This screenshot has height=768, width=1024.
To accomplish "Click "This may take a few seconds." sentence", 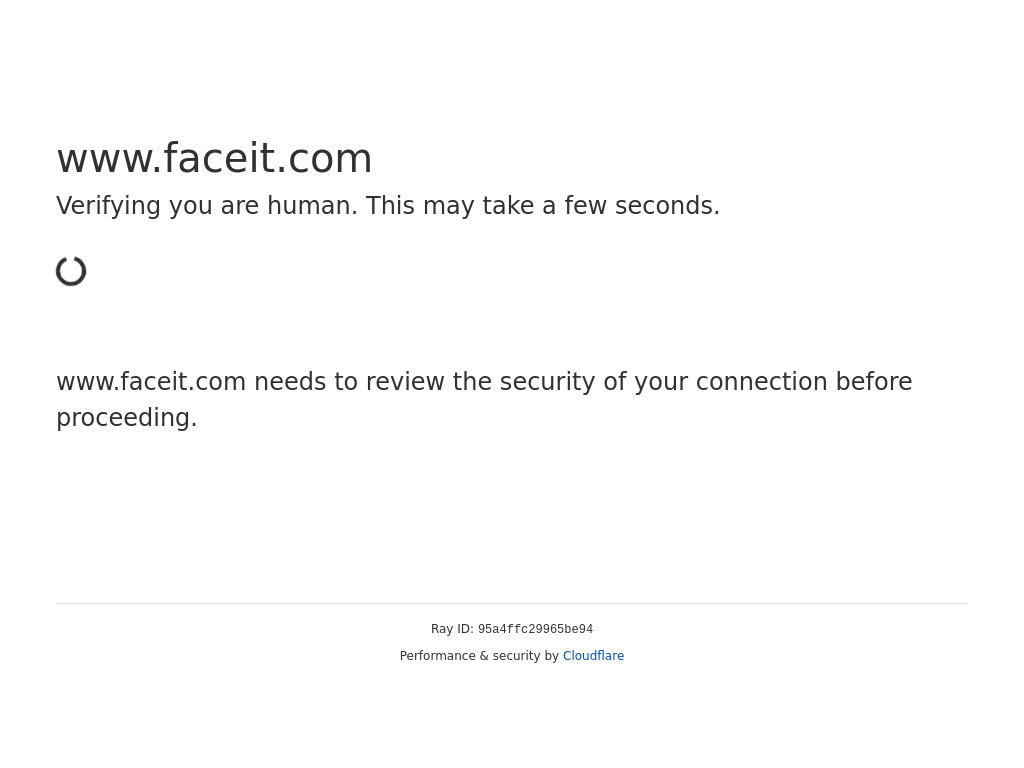I will tap(543, 206).
